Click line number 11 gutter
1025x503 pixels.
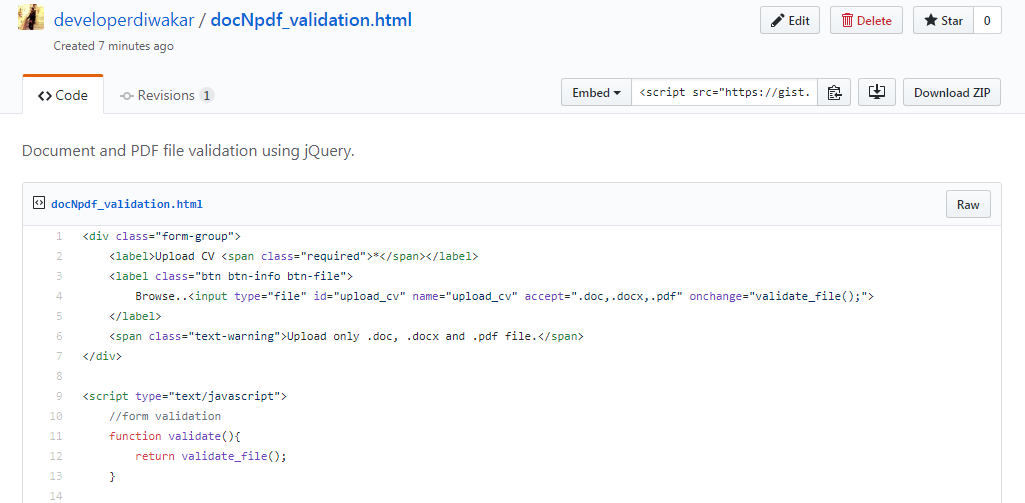coord(56,436)
